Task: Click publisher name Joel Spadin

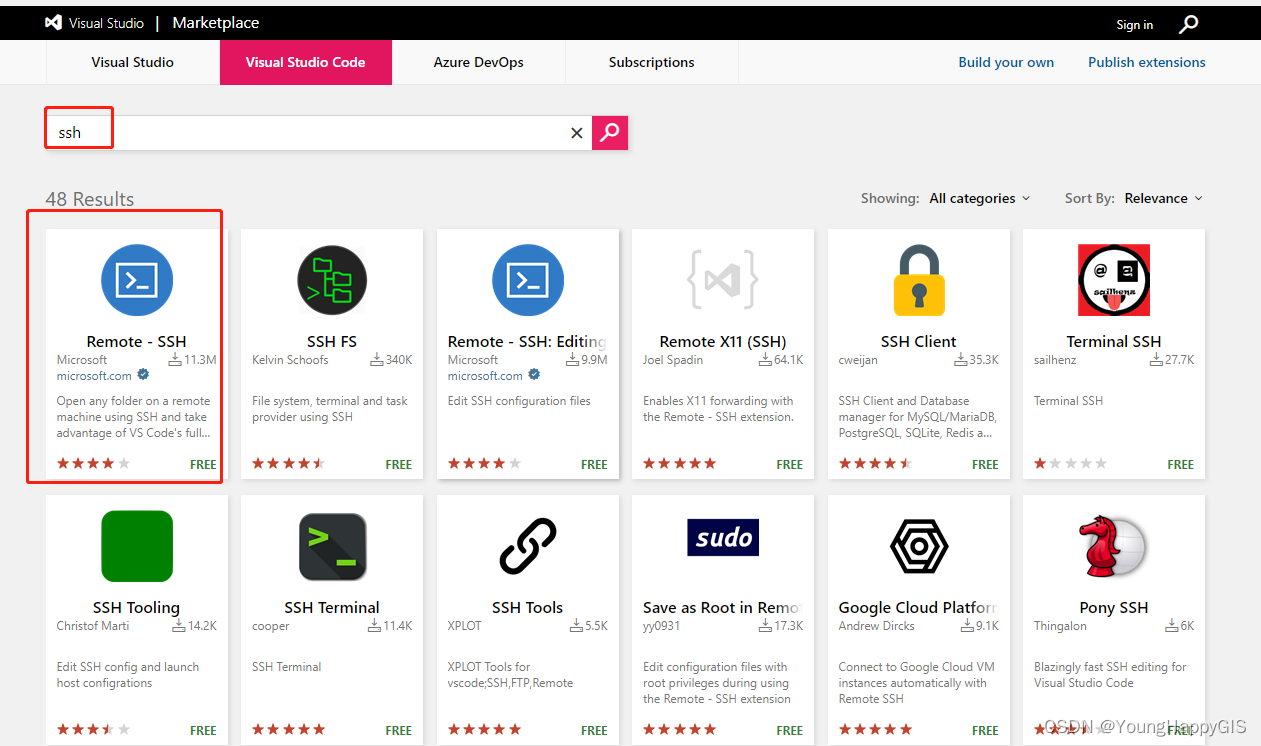Action: coord(673,360)
